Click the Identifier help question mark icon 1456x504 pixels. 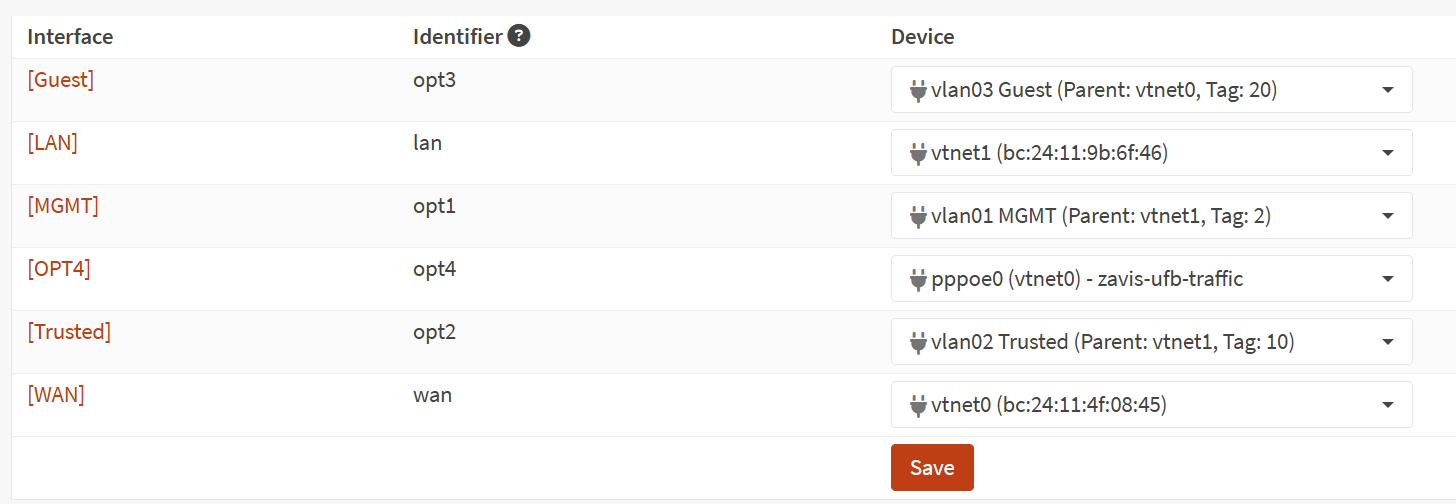click(518, 36)
